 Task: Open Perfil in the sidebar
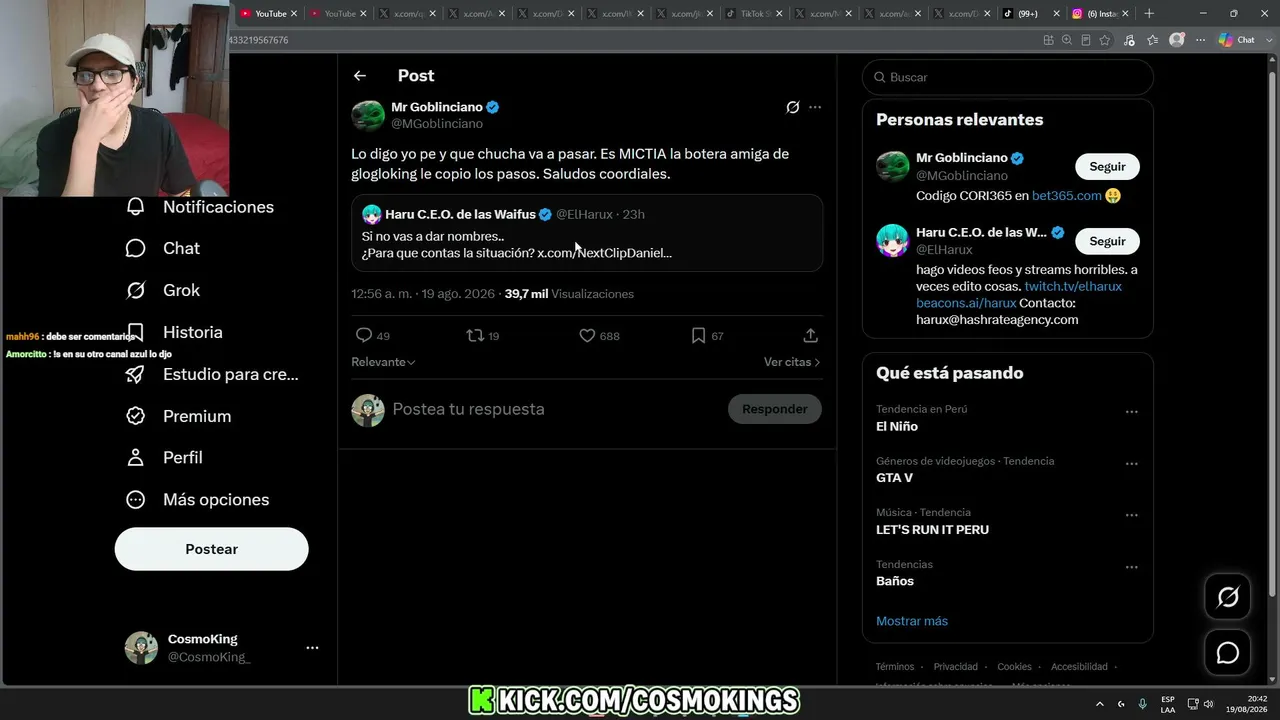pos(165,457)
